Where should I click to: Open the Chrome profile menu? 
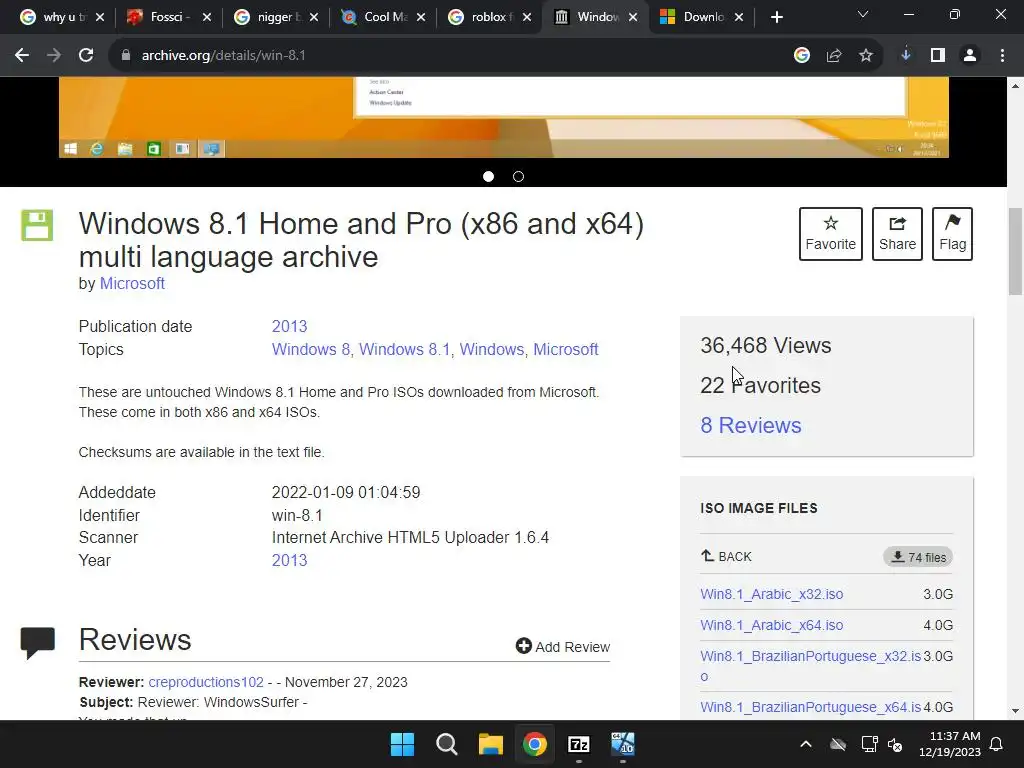pyautogui.click(x=970, y=56)
